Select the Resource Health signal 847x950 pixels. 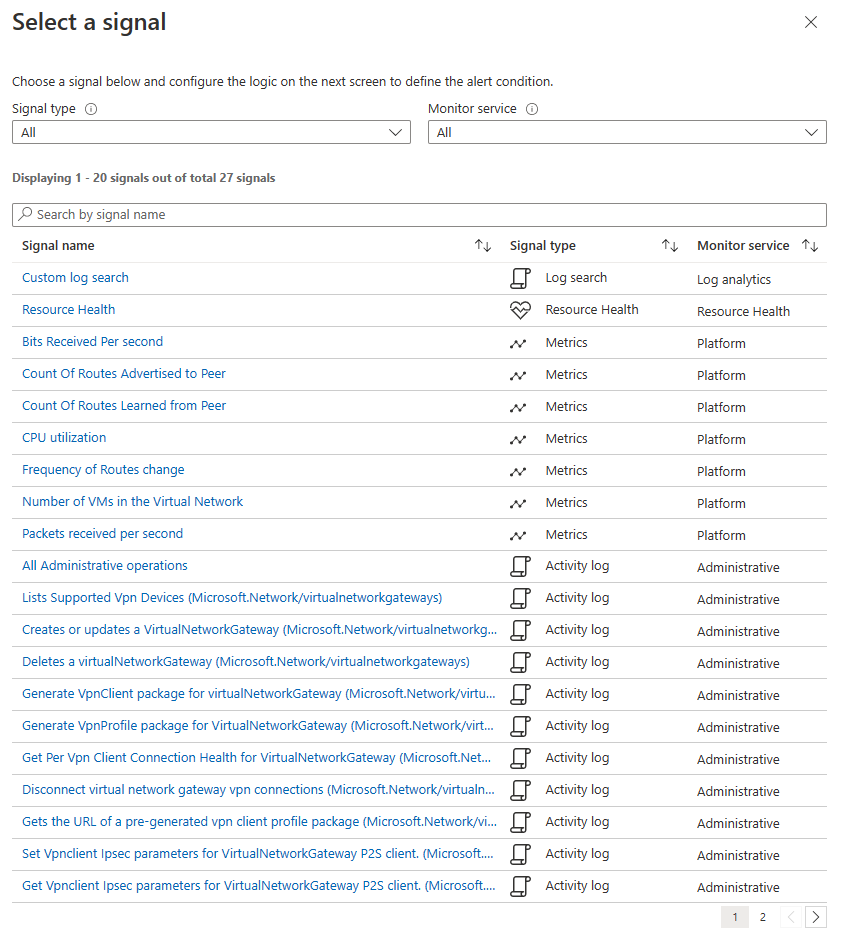click(x=68, y=309)
